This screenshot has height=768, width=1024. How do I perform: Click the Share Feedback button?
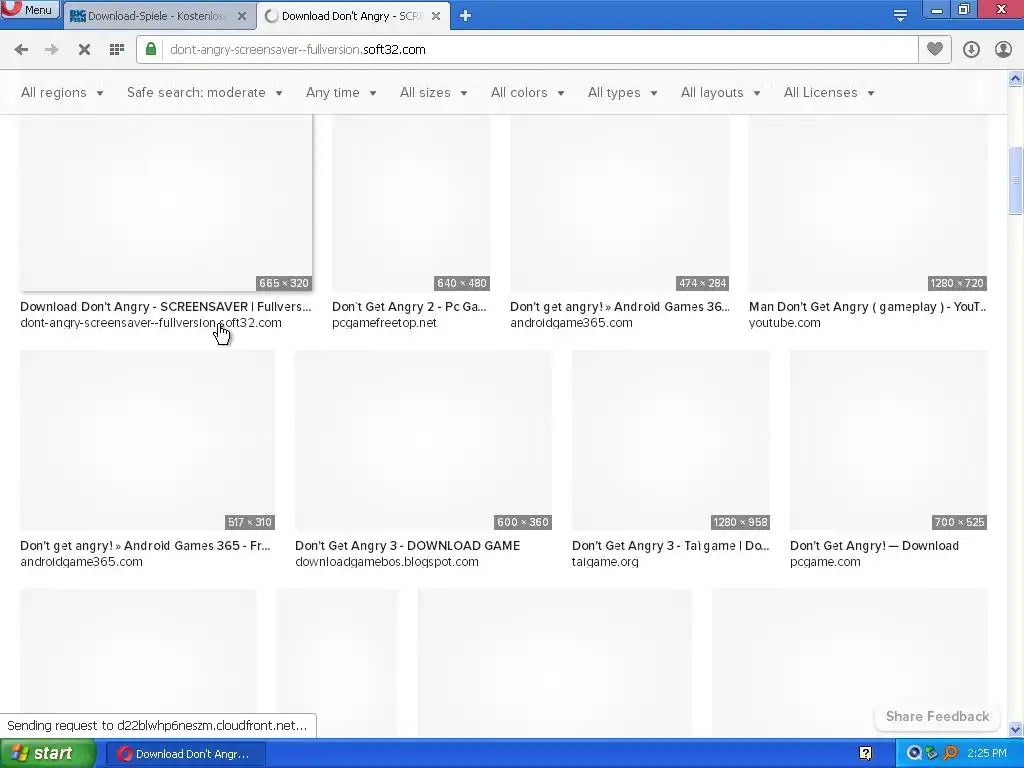pos(937,716)
